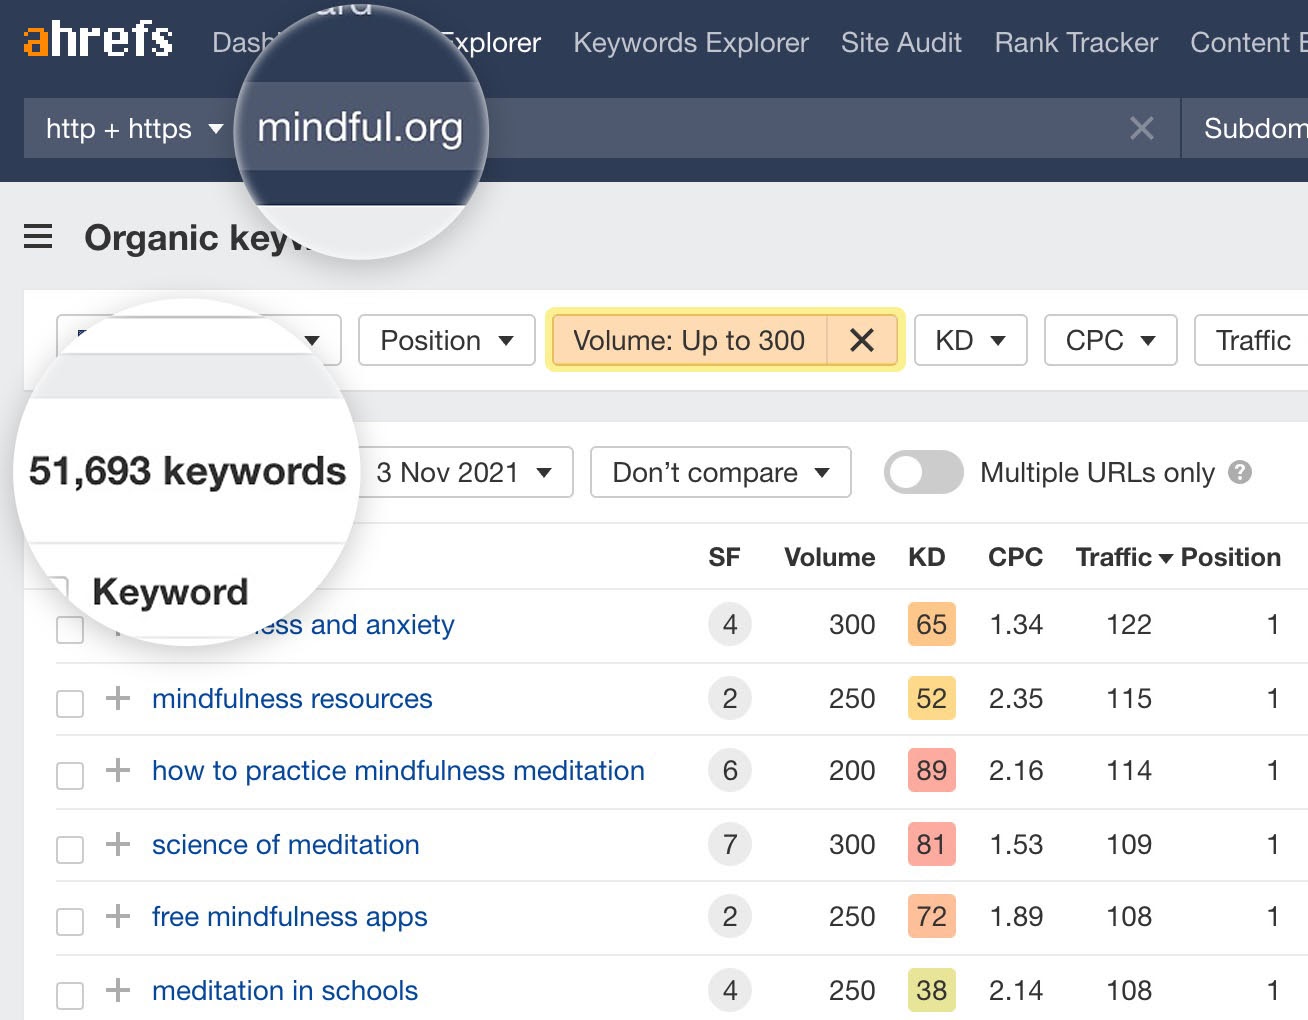1308x1020 pixels.
Task: Click the plus icon beside free mindfulness apps
Action: point(117,917)
